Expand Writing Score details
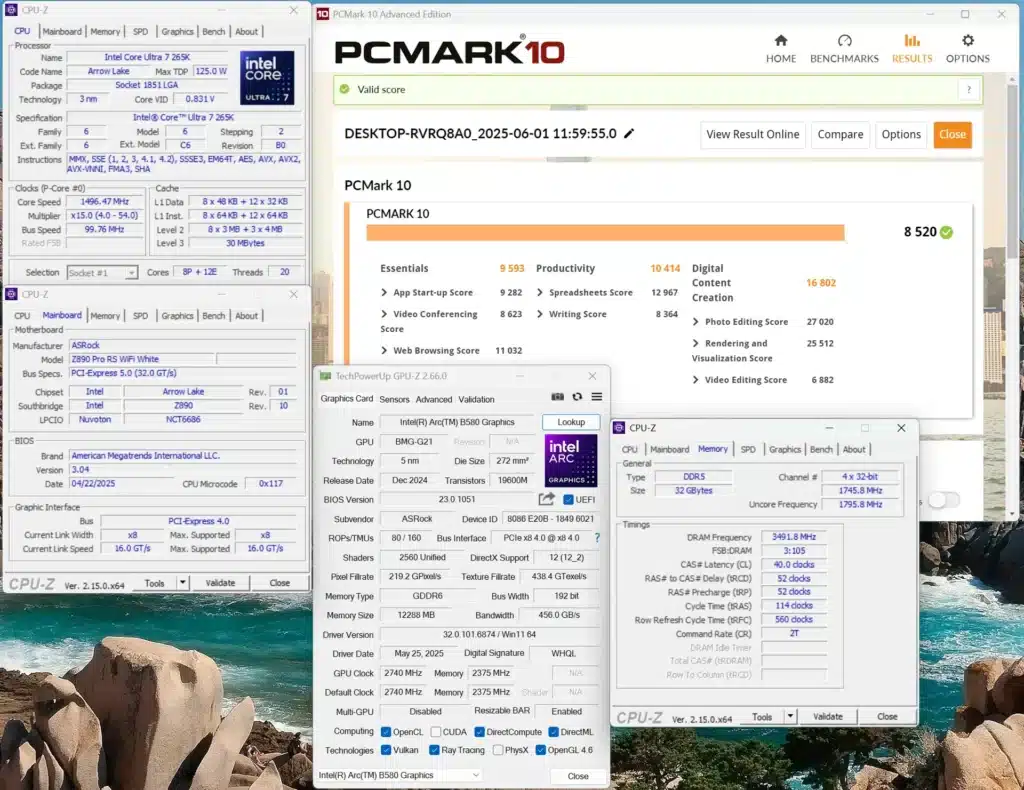The height and width of the screenshot is (790, 1024). [539, 314]
